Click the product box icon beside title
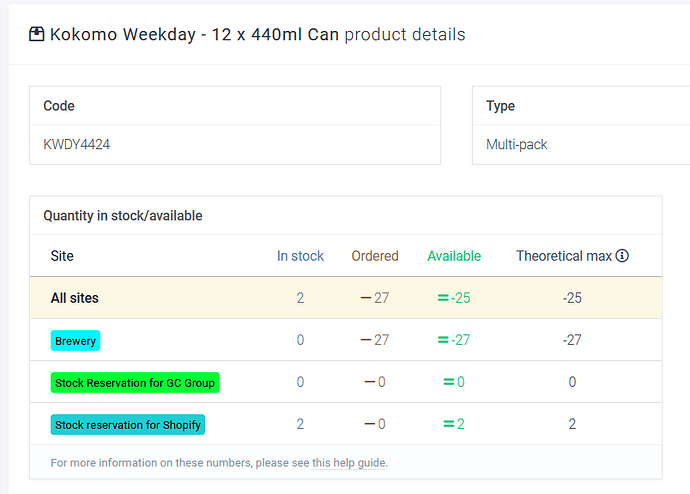 pos(37,34)
